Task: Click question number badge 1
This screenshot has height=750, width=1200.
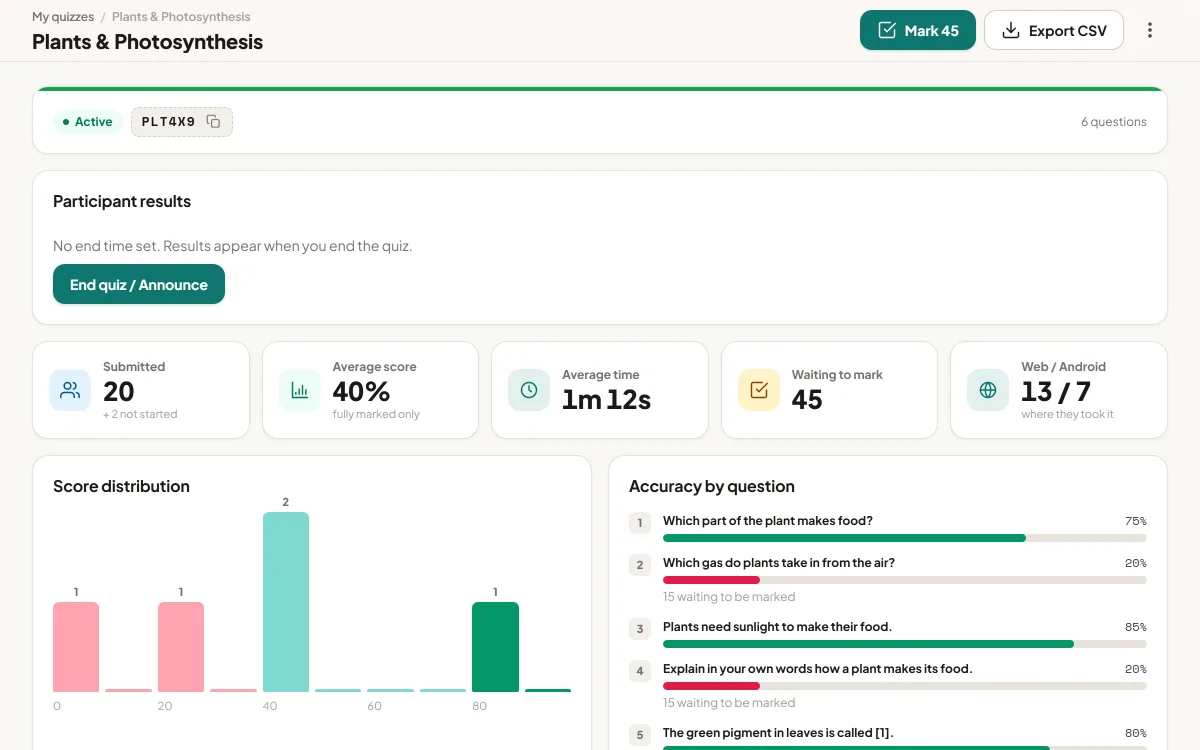Action: pos(640,523)
